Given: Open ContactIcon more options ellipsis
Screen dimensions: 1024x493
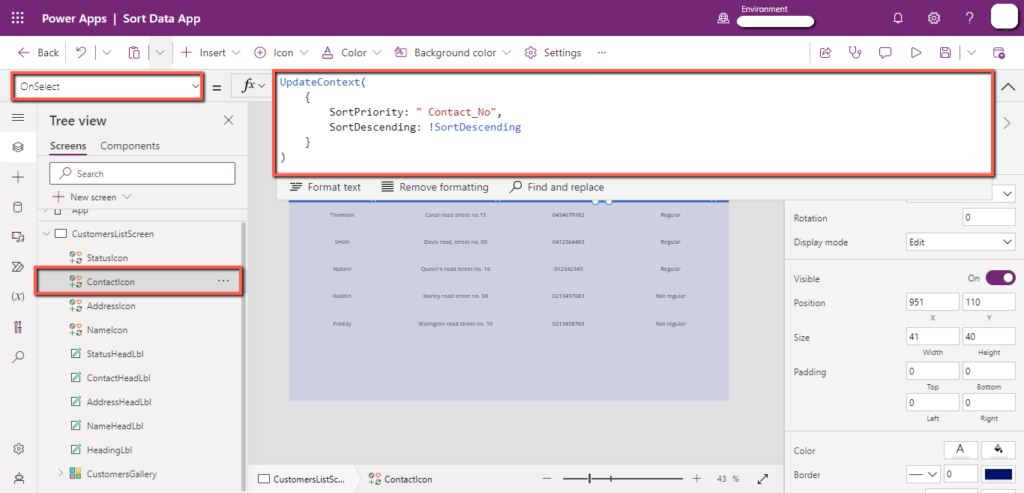Looking at the screenshot, I should click(x=223, y=281).
